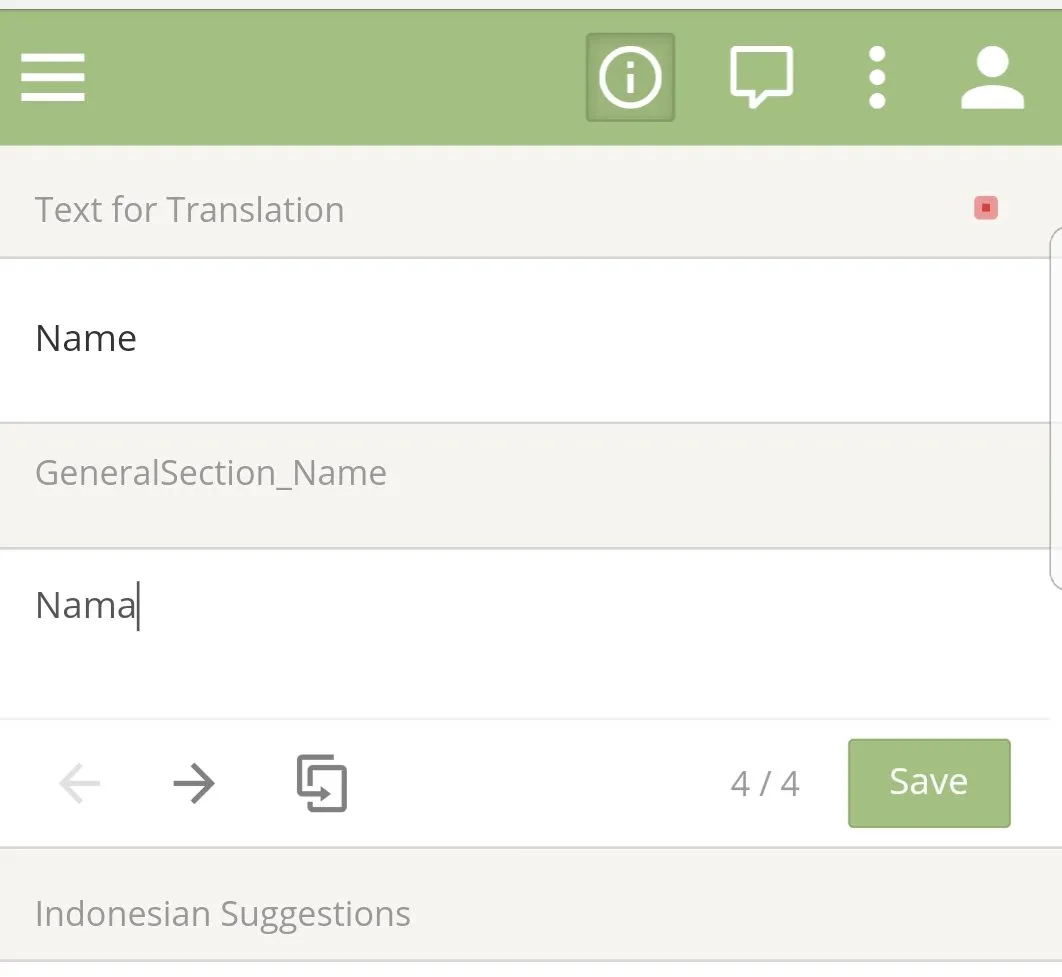Click the GeneralSection_Name context key
Viewport: 1062px width, 977px height.
click(211, 473)
